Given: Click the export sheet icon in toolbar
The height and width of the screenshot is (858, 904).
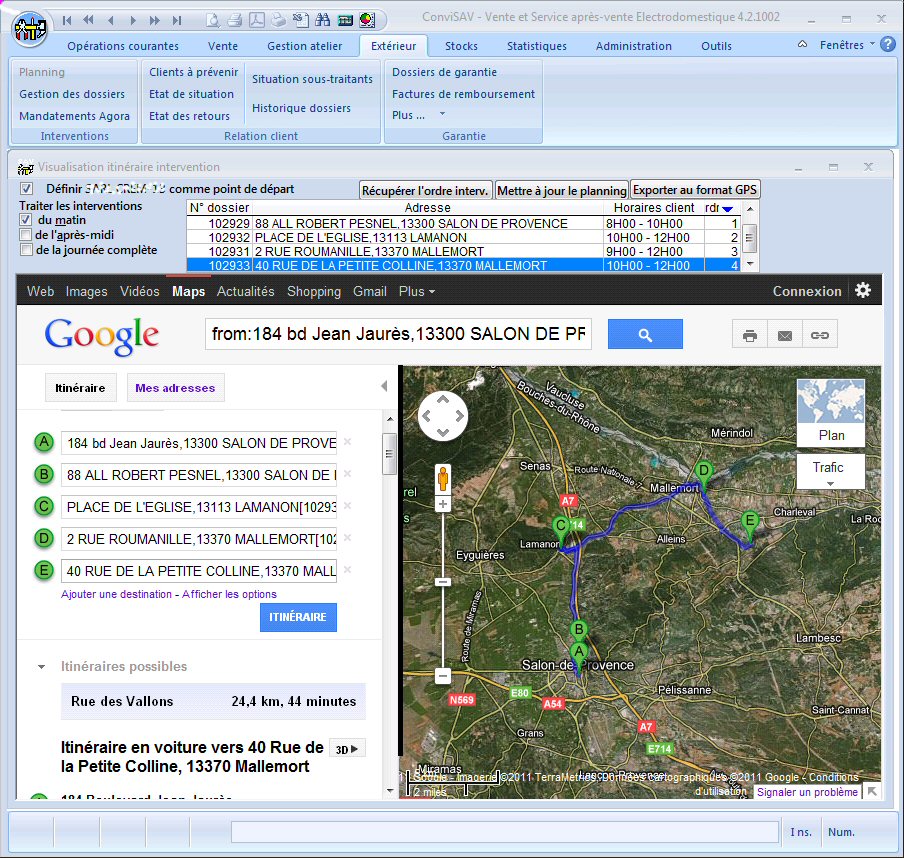Looking at the screenshot, I should [300, 20].
